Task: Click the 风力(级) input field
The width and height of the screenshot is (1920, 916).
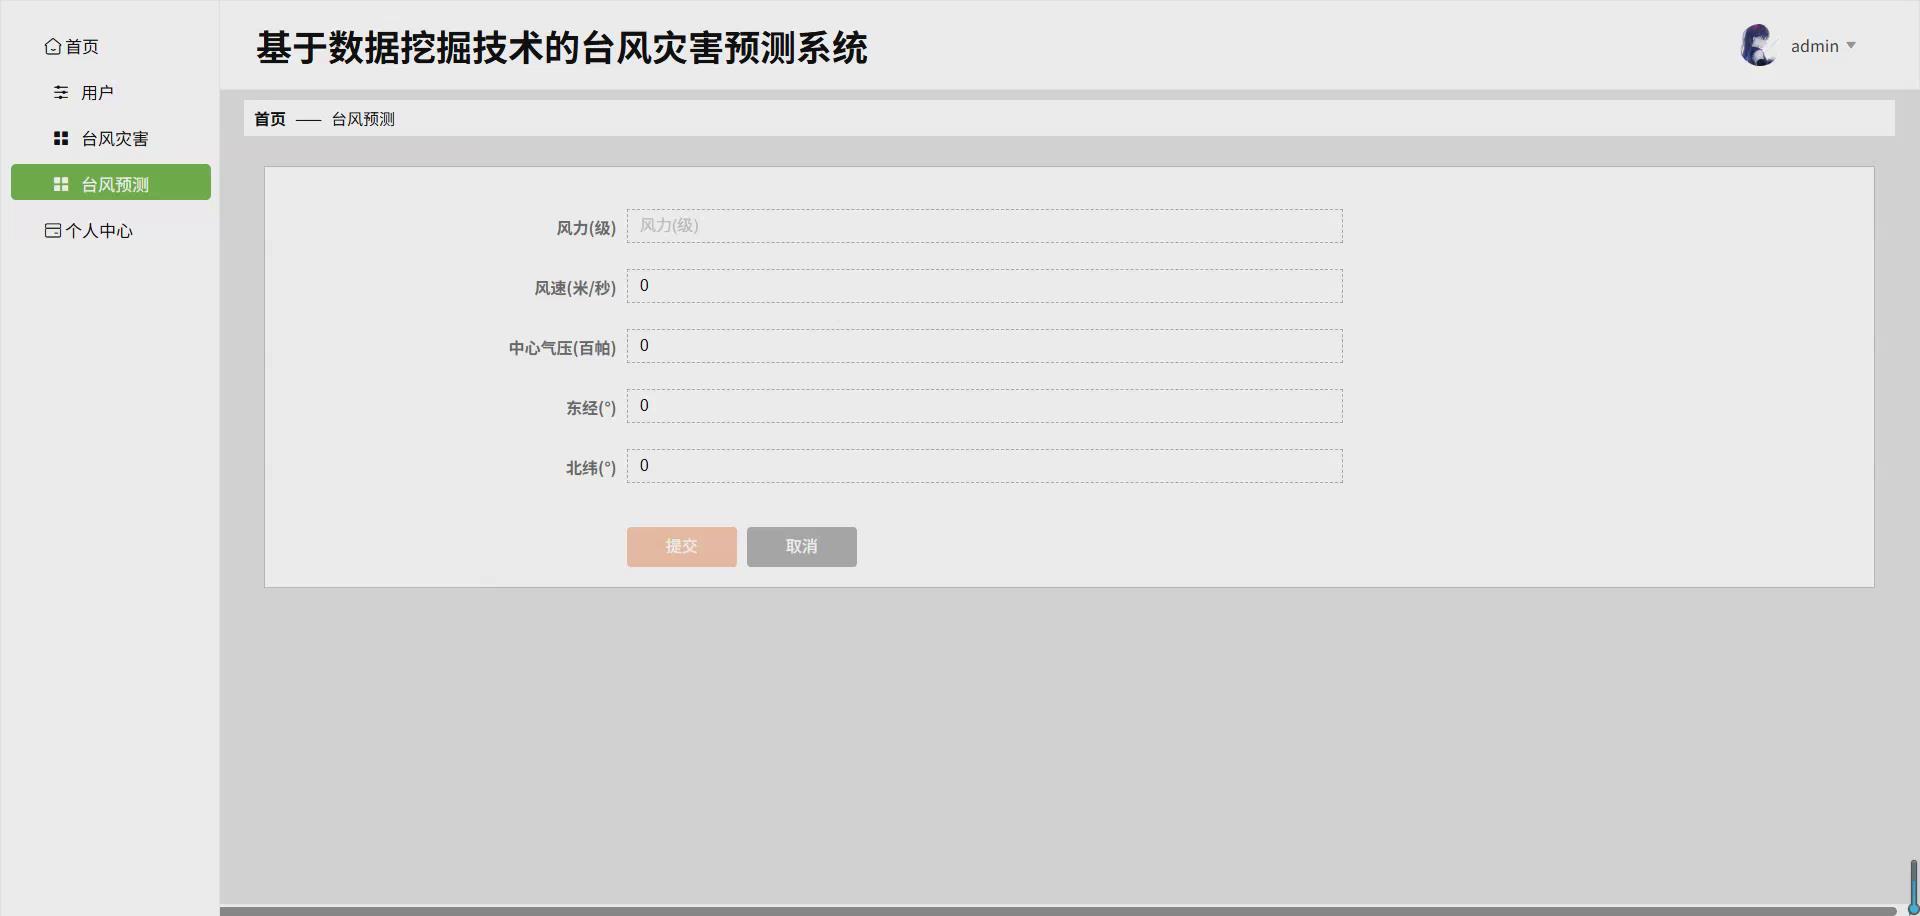Action: click(984, 226)
